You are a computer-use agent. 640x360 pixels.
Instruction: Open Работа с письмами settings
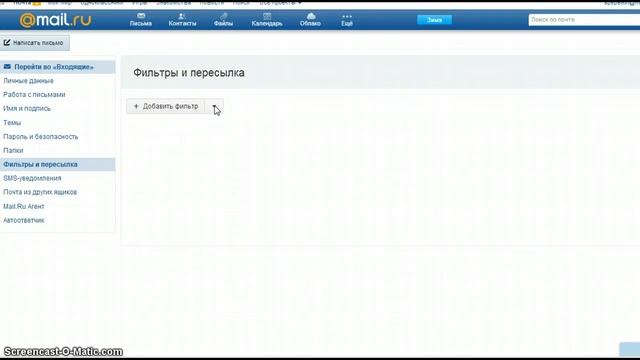tap(34, 95)
